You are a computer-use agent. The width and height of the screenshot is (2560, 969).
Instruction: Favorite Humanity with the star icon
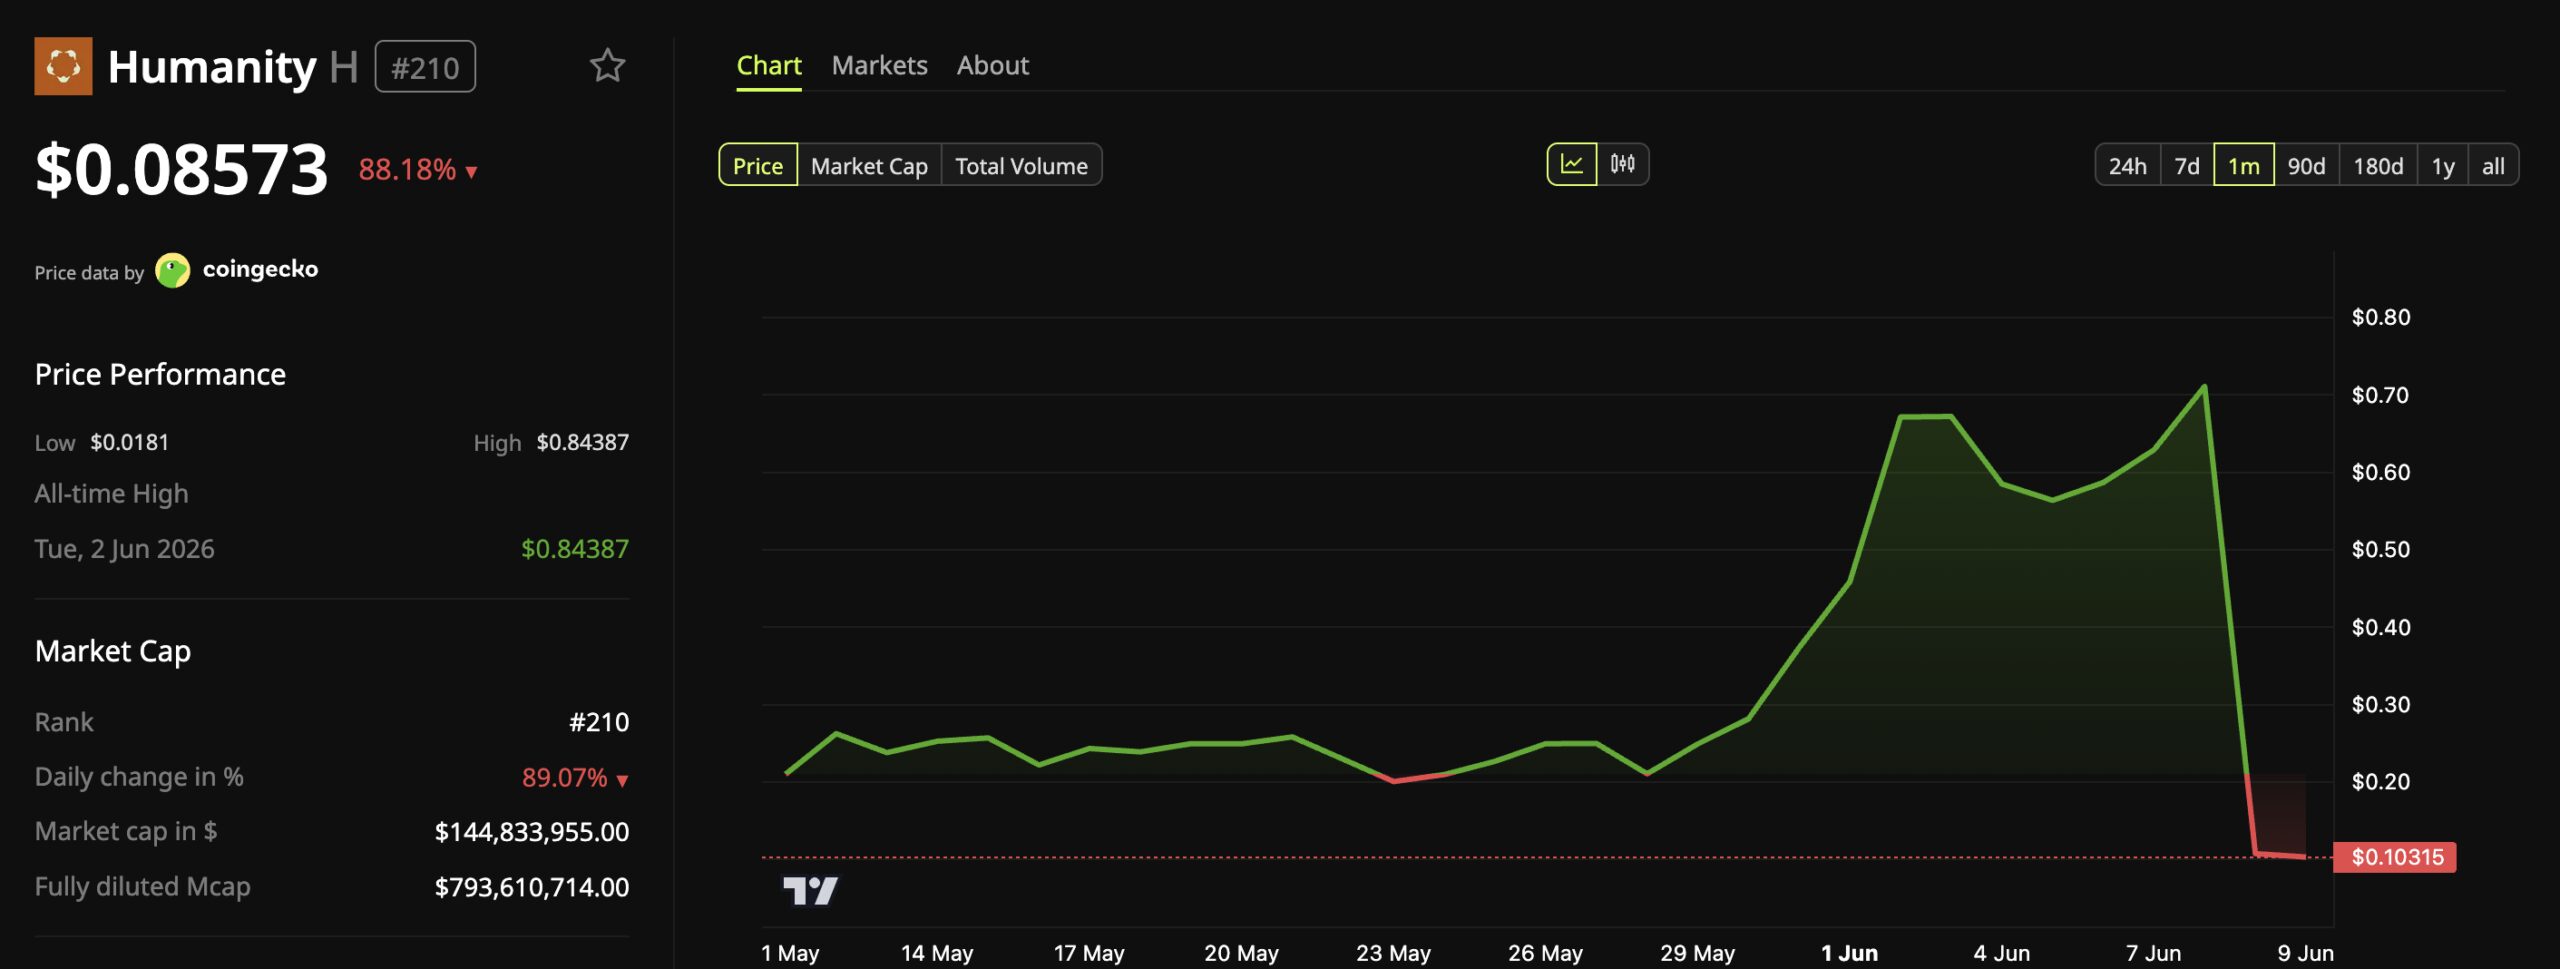pyautogui.click(x=607, y=66)
